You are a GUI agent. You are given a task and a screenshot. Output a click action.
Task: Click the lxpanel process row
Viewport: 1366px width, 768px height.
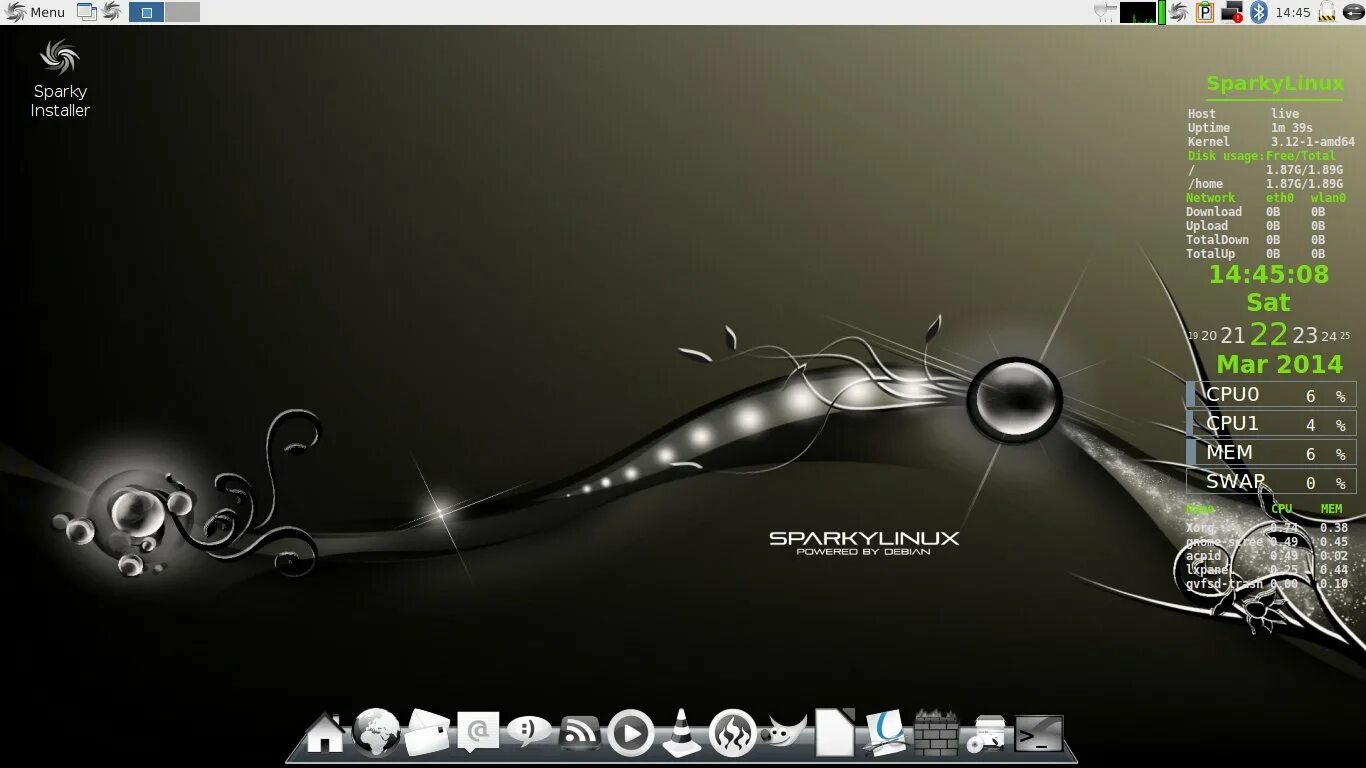click(1267, 570)
